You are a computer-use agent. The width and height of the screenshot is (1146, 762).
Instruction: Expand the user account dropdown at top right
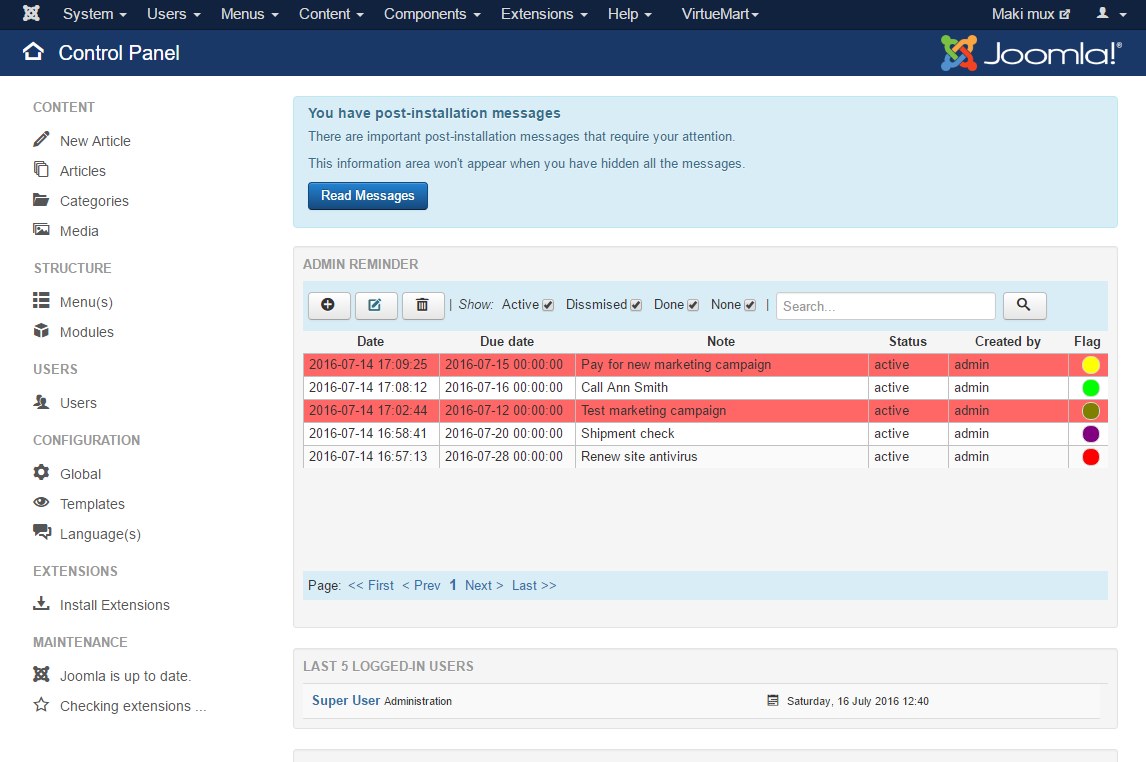1110,14
